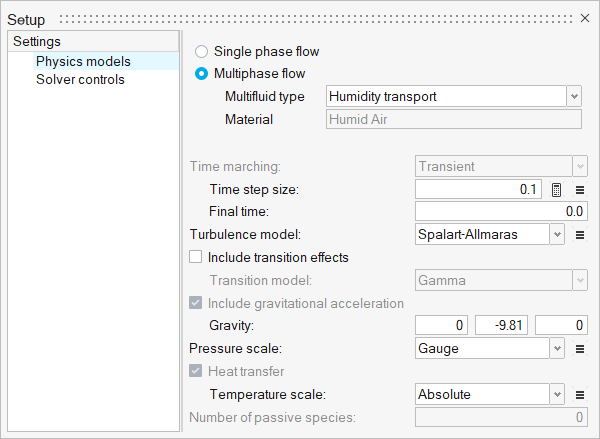The width and height of the screenshot is (600, 439).
Task: Close the Setup panel
Action: [586, 18]
